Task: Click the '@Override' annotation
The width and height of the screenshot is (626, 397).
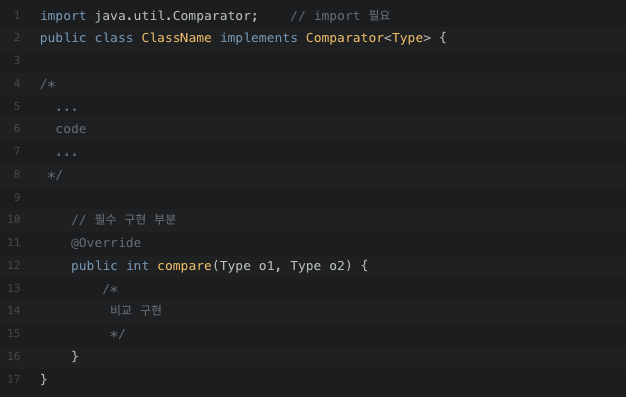Action: pyautogui.click(x=106, y=243)
